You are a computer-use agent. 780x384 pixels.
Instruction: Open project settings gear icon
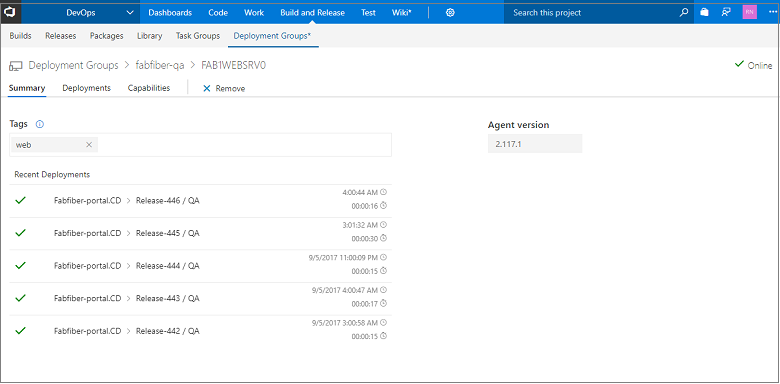(450, 13)
